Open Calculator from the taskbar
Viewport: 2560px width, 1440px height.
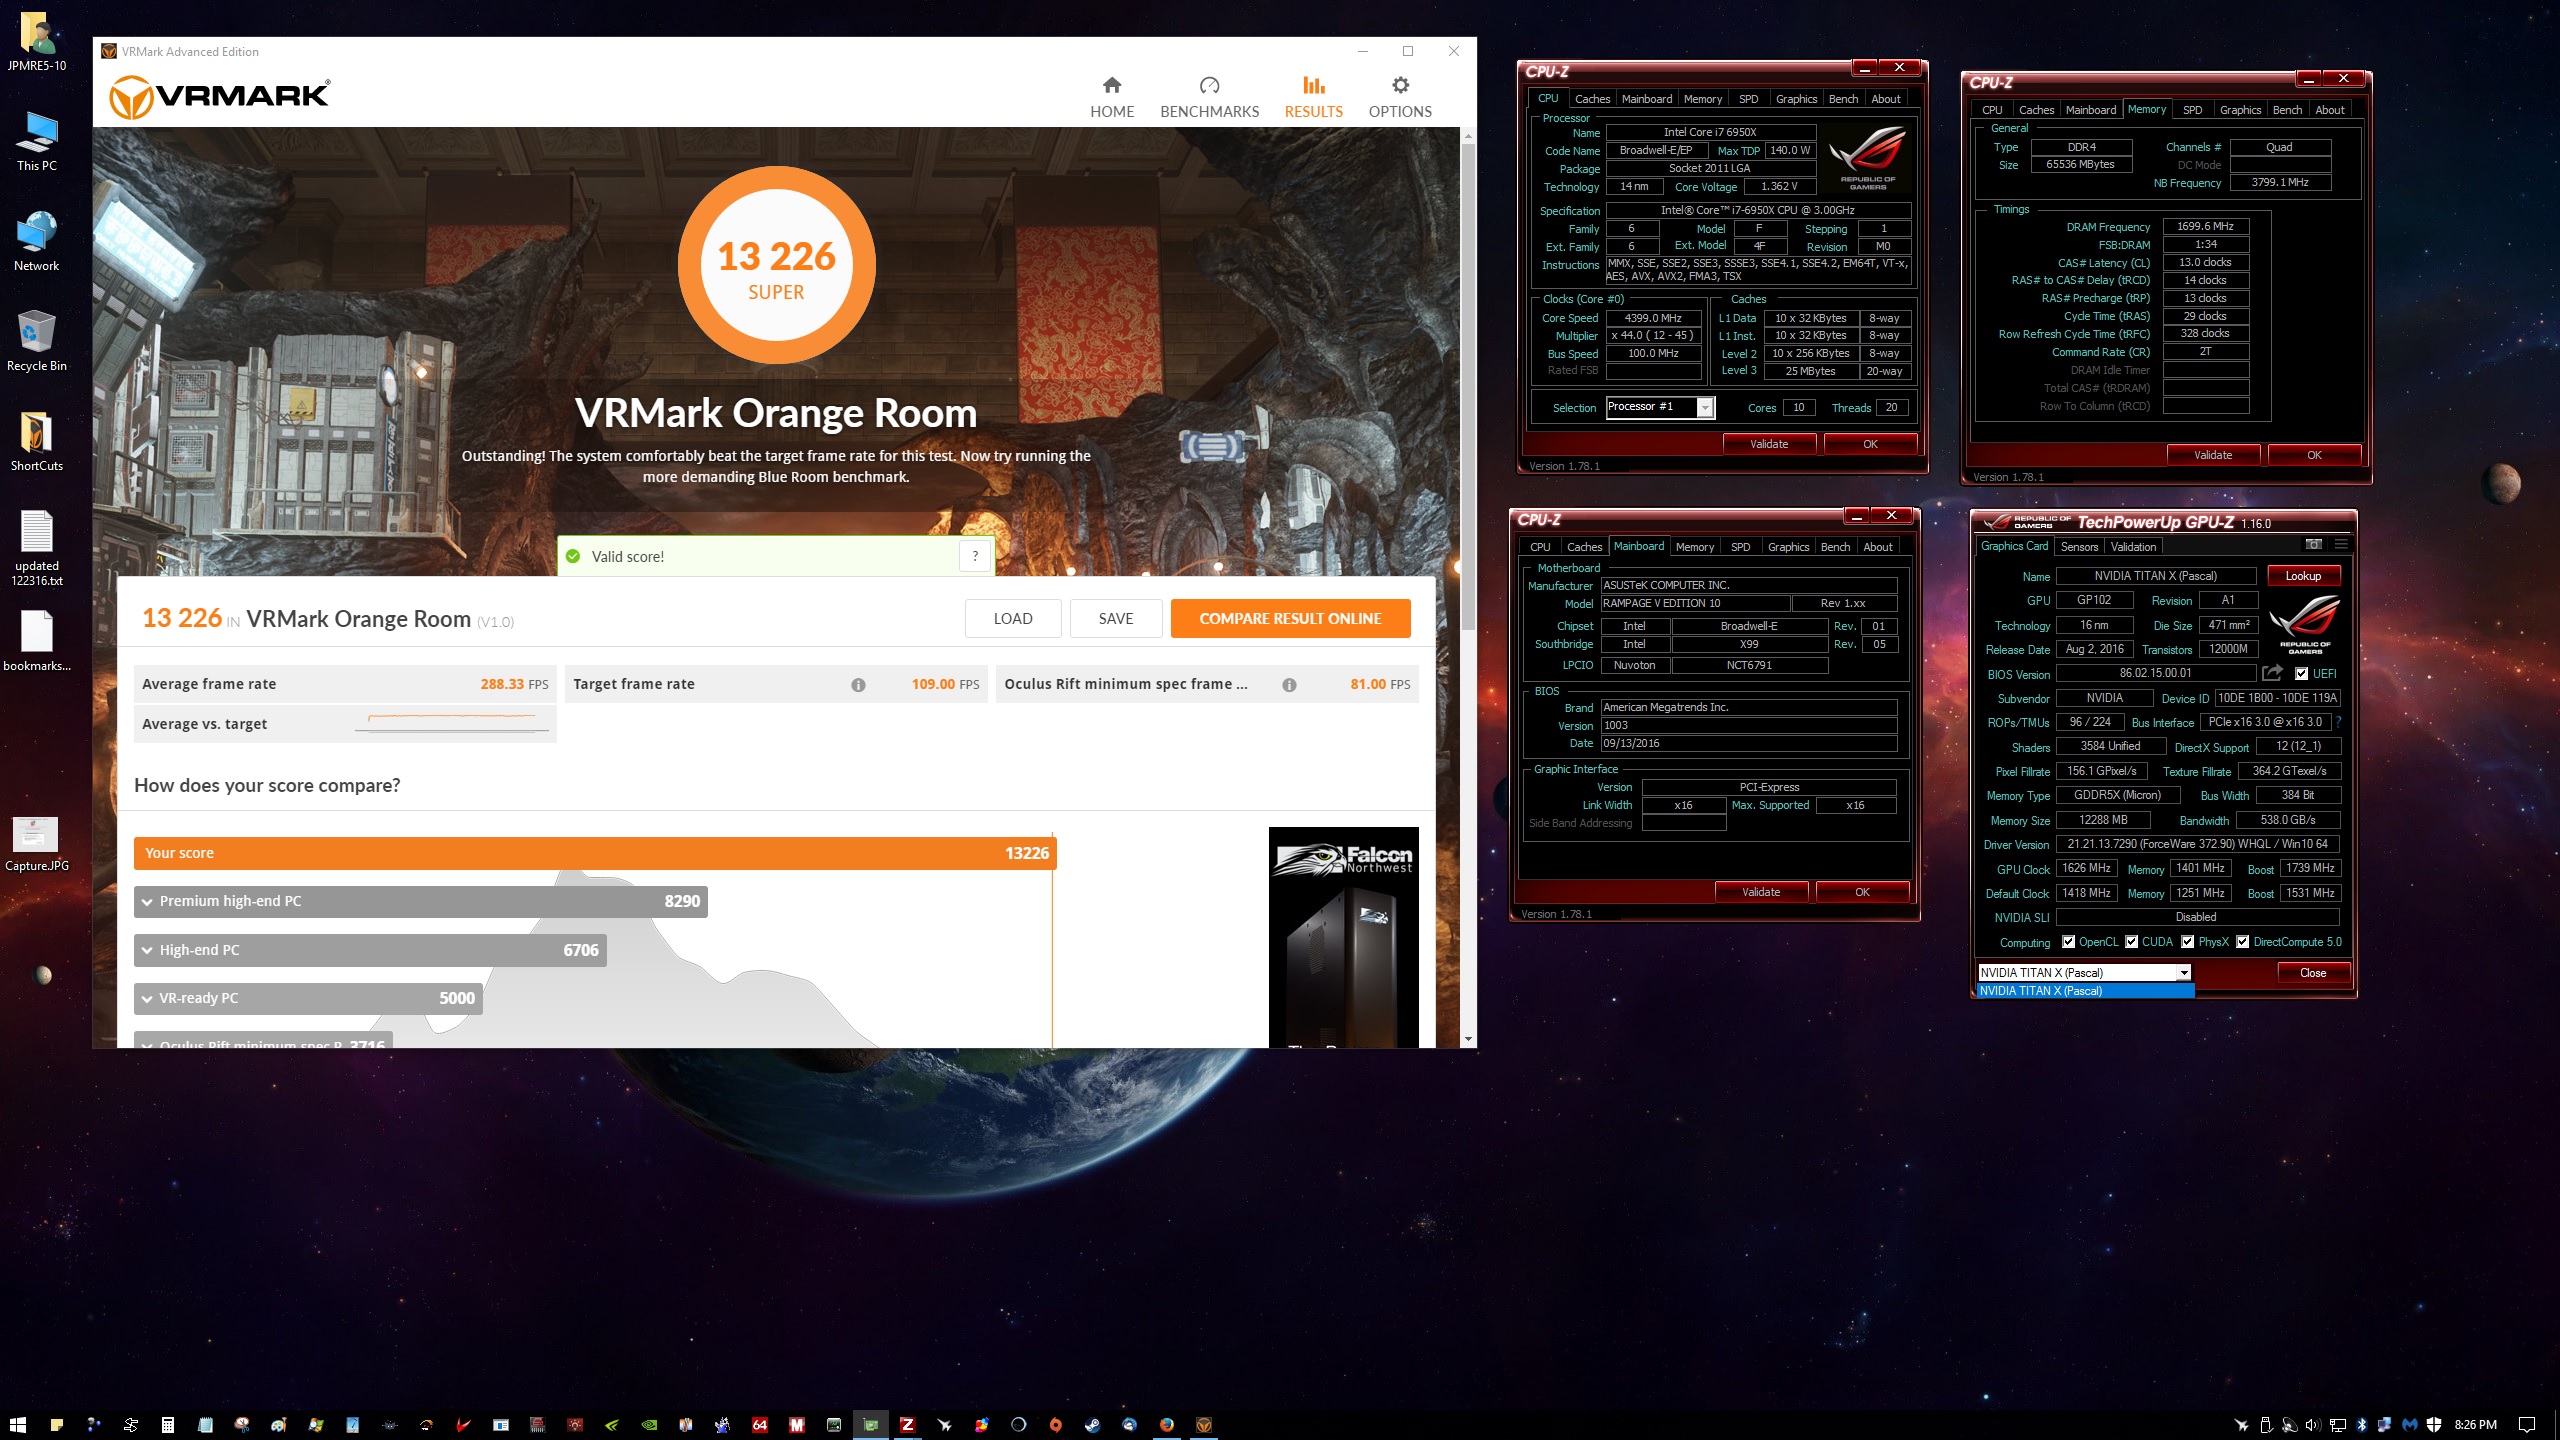pos(168,1425)
